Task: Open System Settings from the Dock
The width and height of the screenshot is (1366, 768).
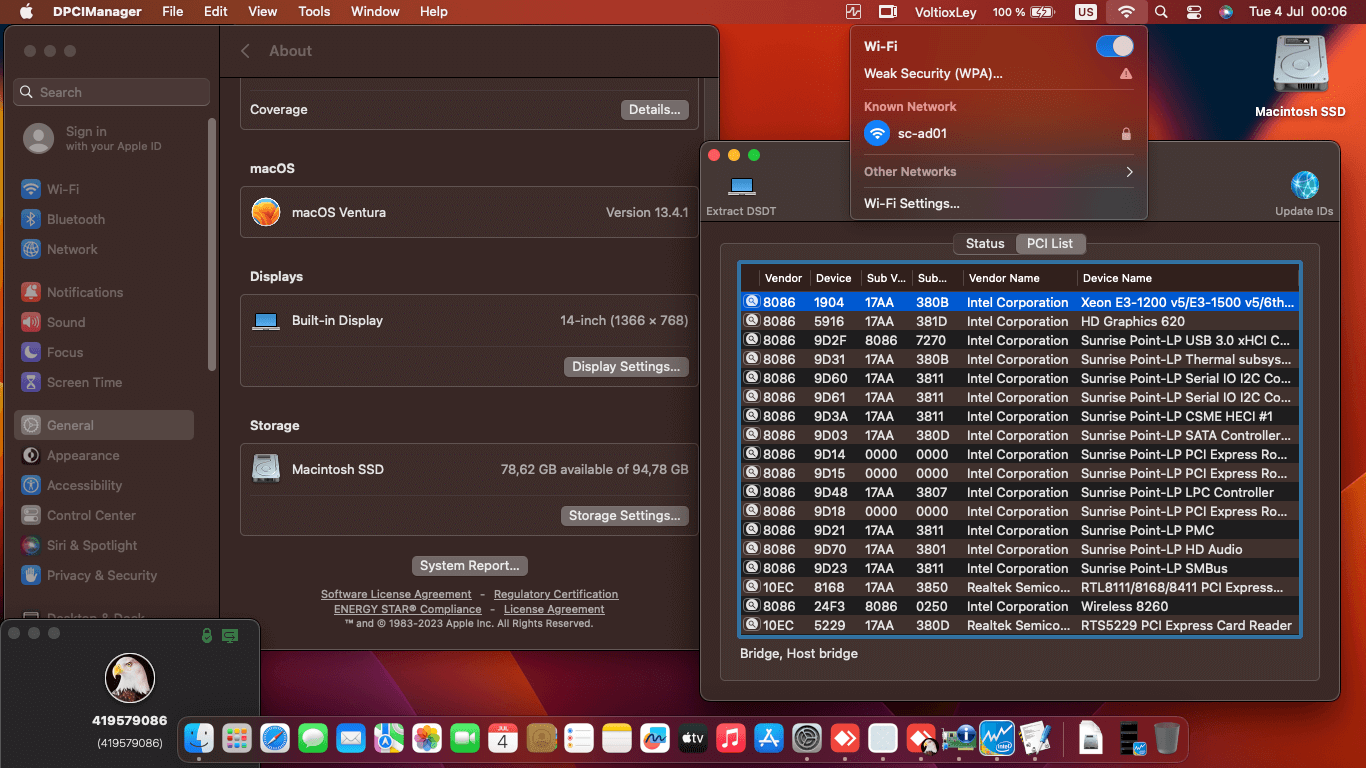Action: pos(807,739)
